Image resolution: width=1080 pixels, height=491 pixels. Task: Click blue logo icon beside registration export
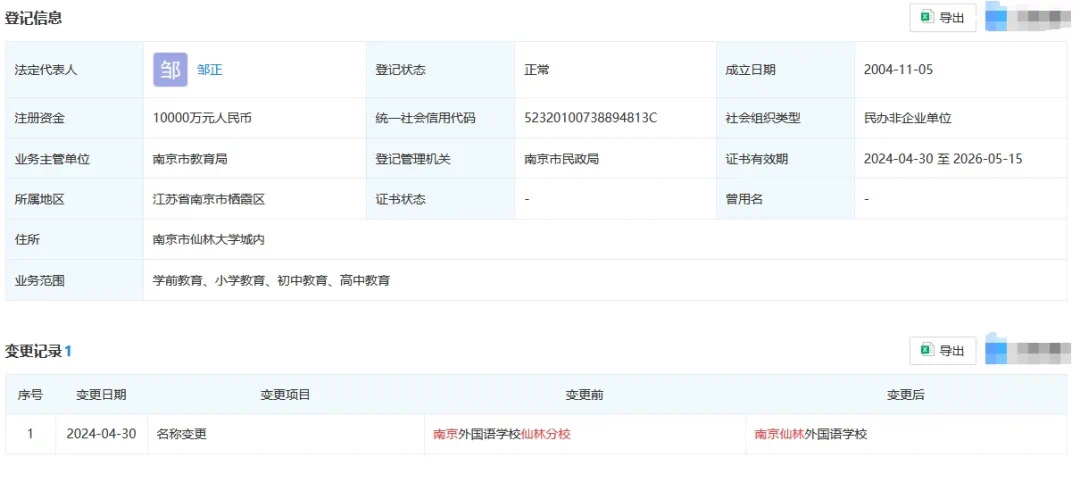point(996,17)
